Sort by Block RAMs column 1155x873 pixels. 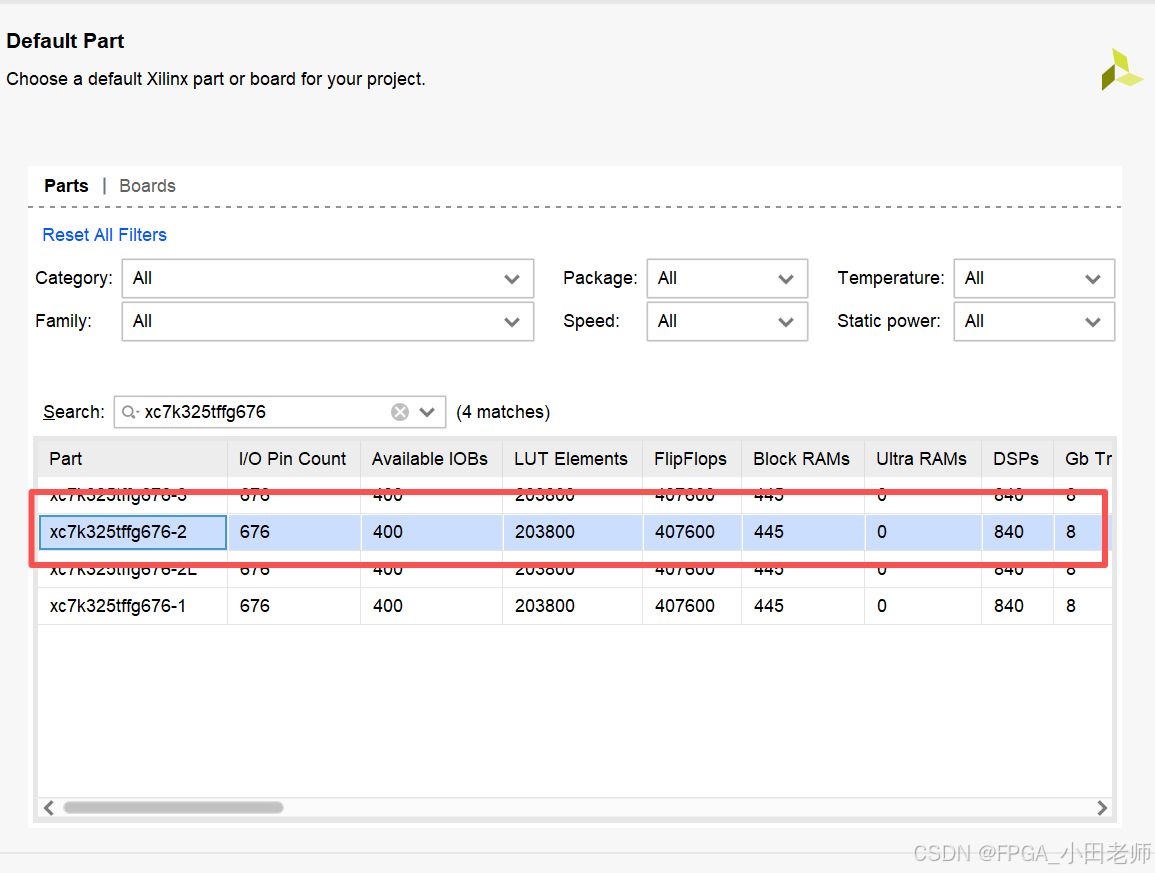point(803,459)
